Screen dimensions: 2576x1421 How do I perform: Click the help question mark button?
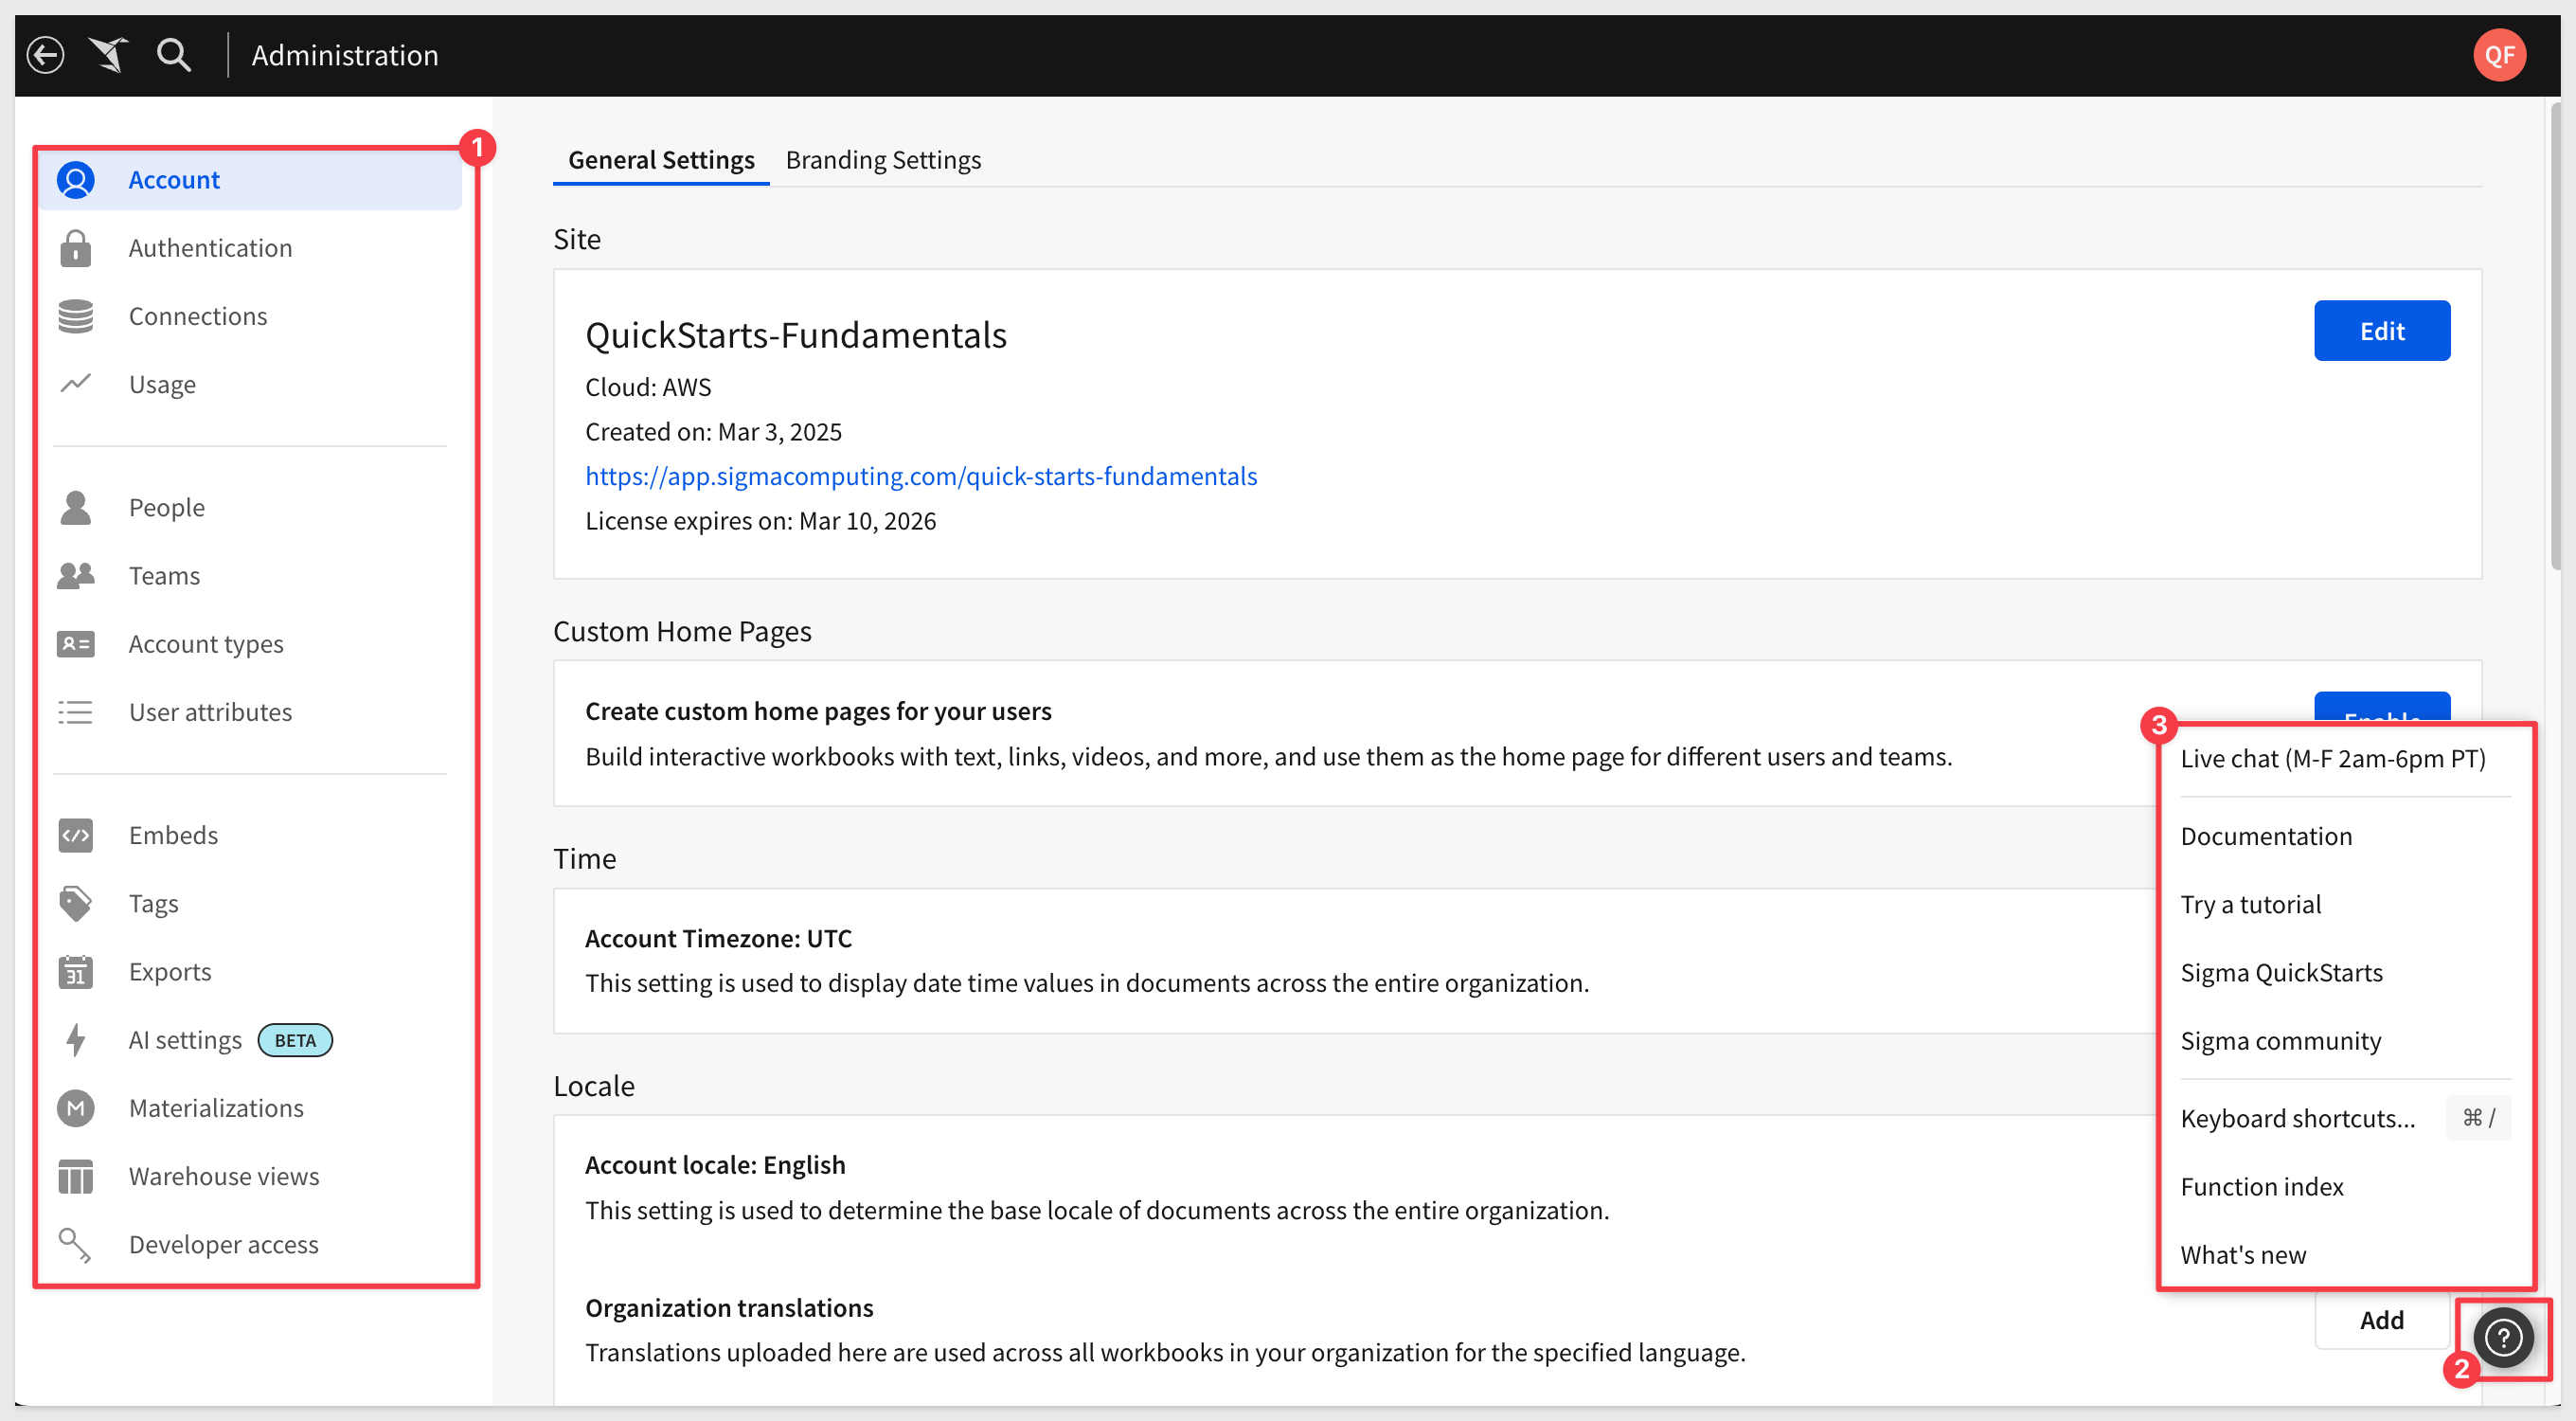[2502, 1338]
